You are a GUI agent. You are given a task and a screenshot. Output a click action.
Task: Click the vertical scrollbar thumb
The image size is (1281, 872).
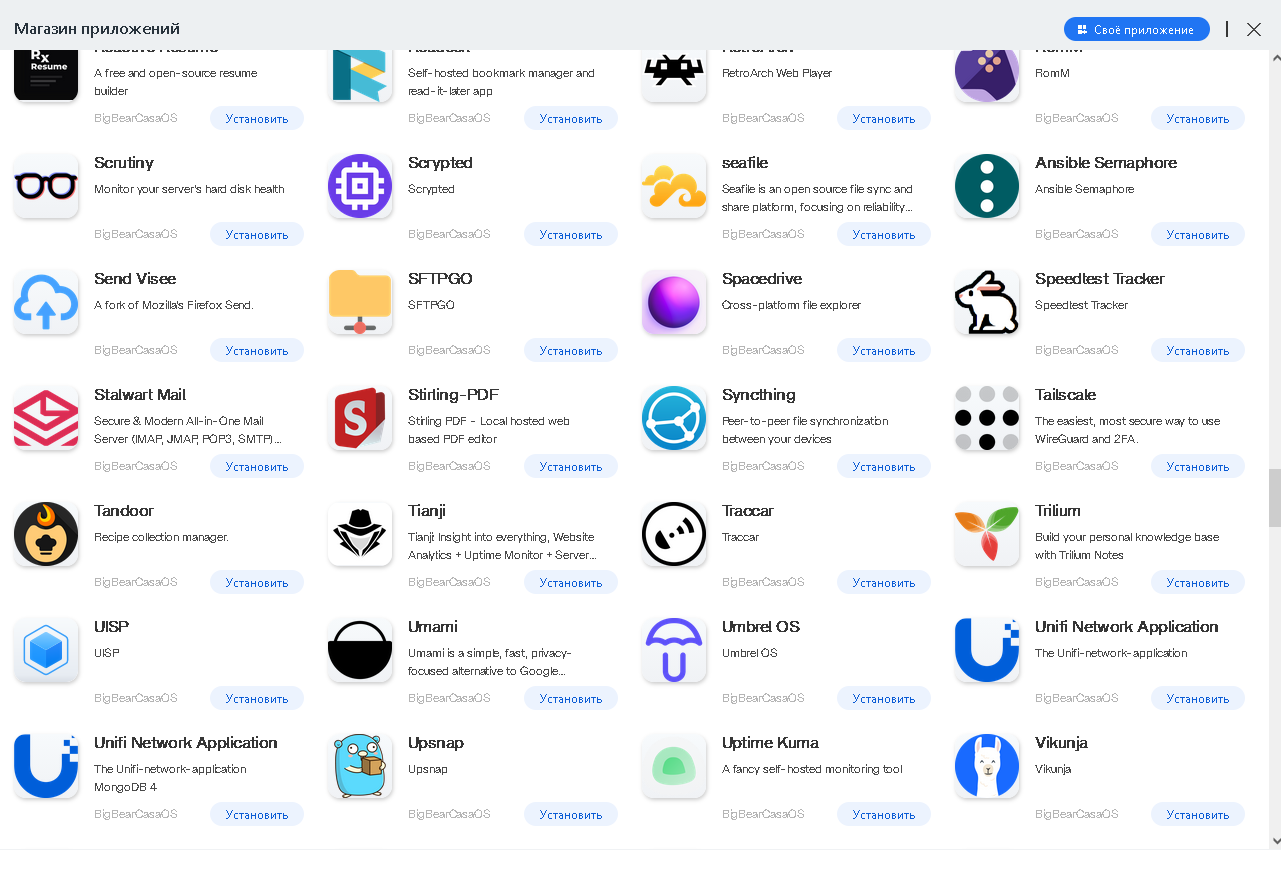pyautogui.click(x=1274, y=497)
